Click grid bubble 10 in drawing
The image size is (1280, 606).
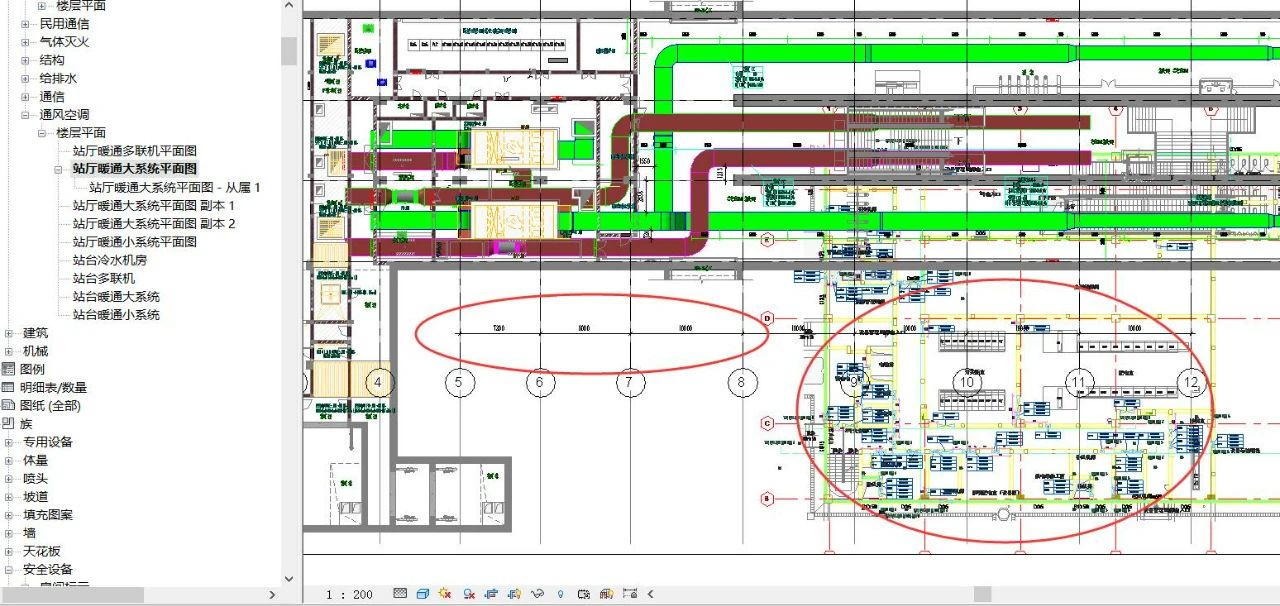pyautogui.click(x=967, y=381)
